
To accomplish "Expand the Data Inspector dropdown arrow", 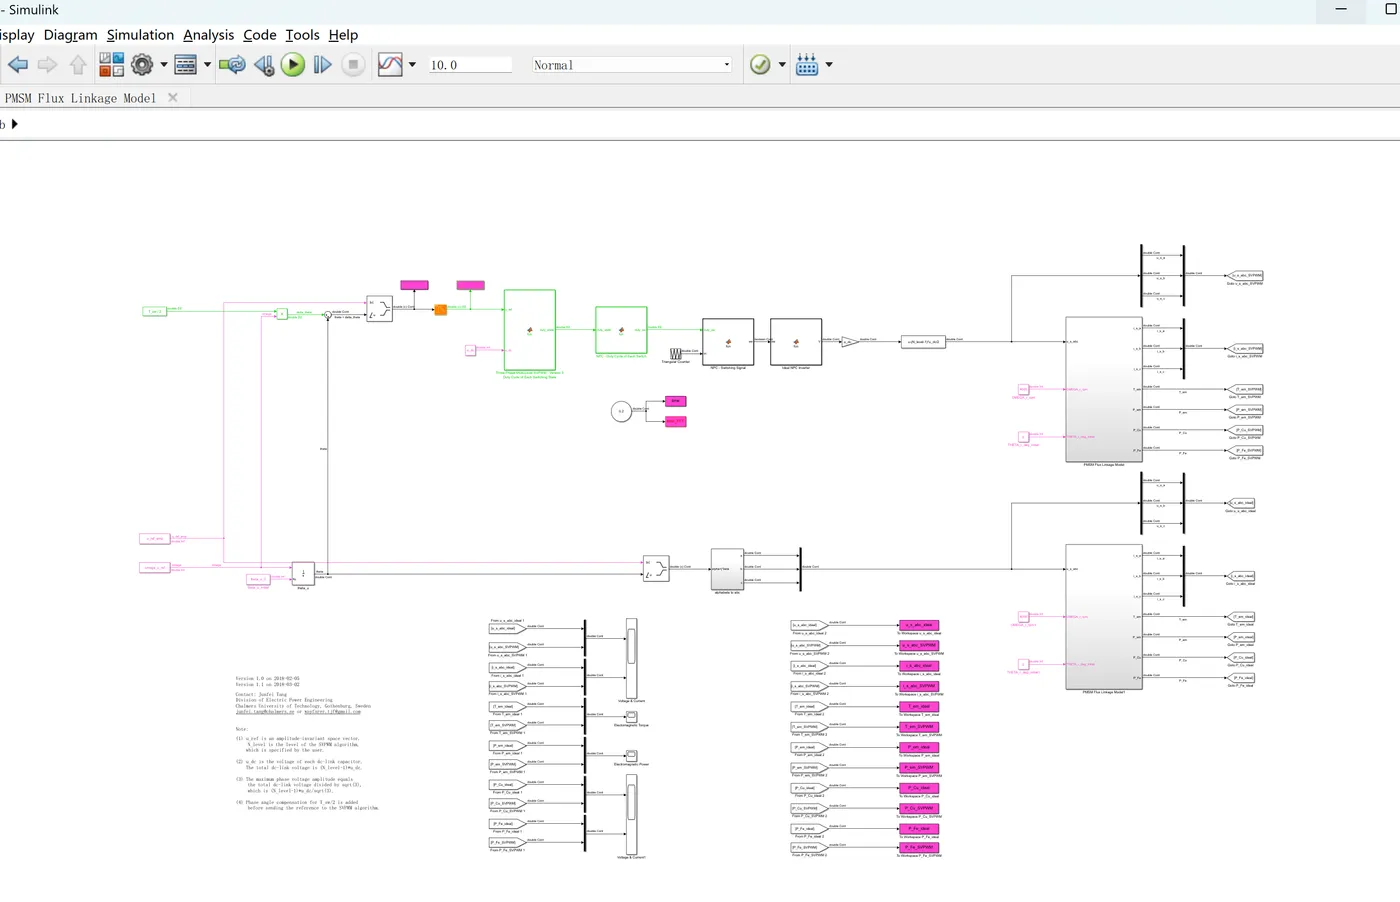I will [412, 65].
